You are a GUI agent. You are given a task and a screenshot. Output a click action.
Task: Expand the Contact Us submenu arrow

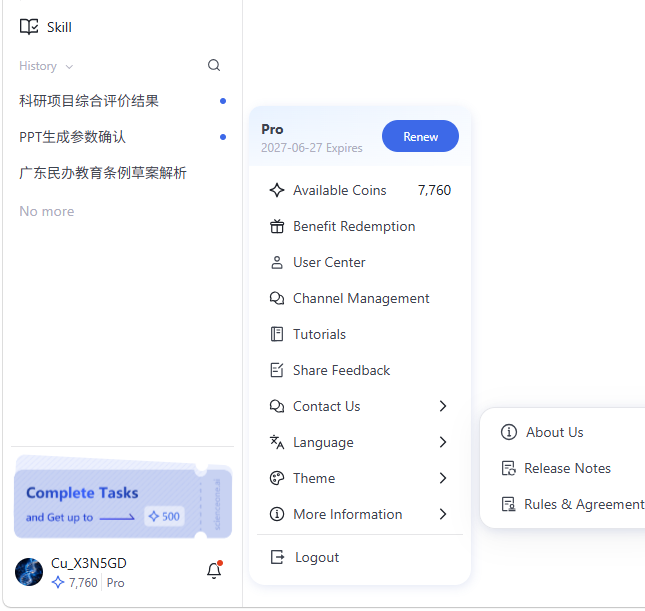pos(443,406)
